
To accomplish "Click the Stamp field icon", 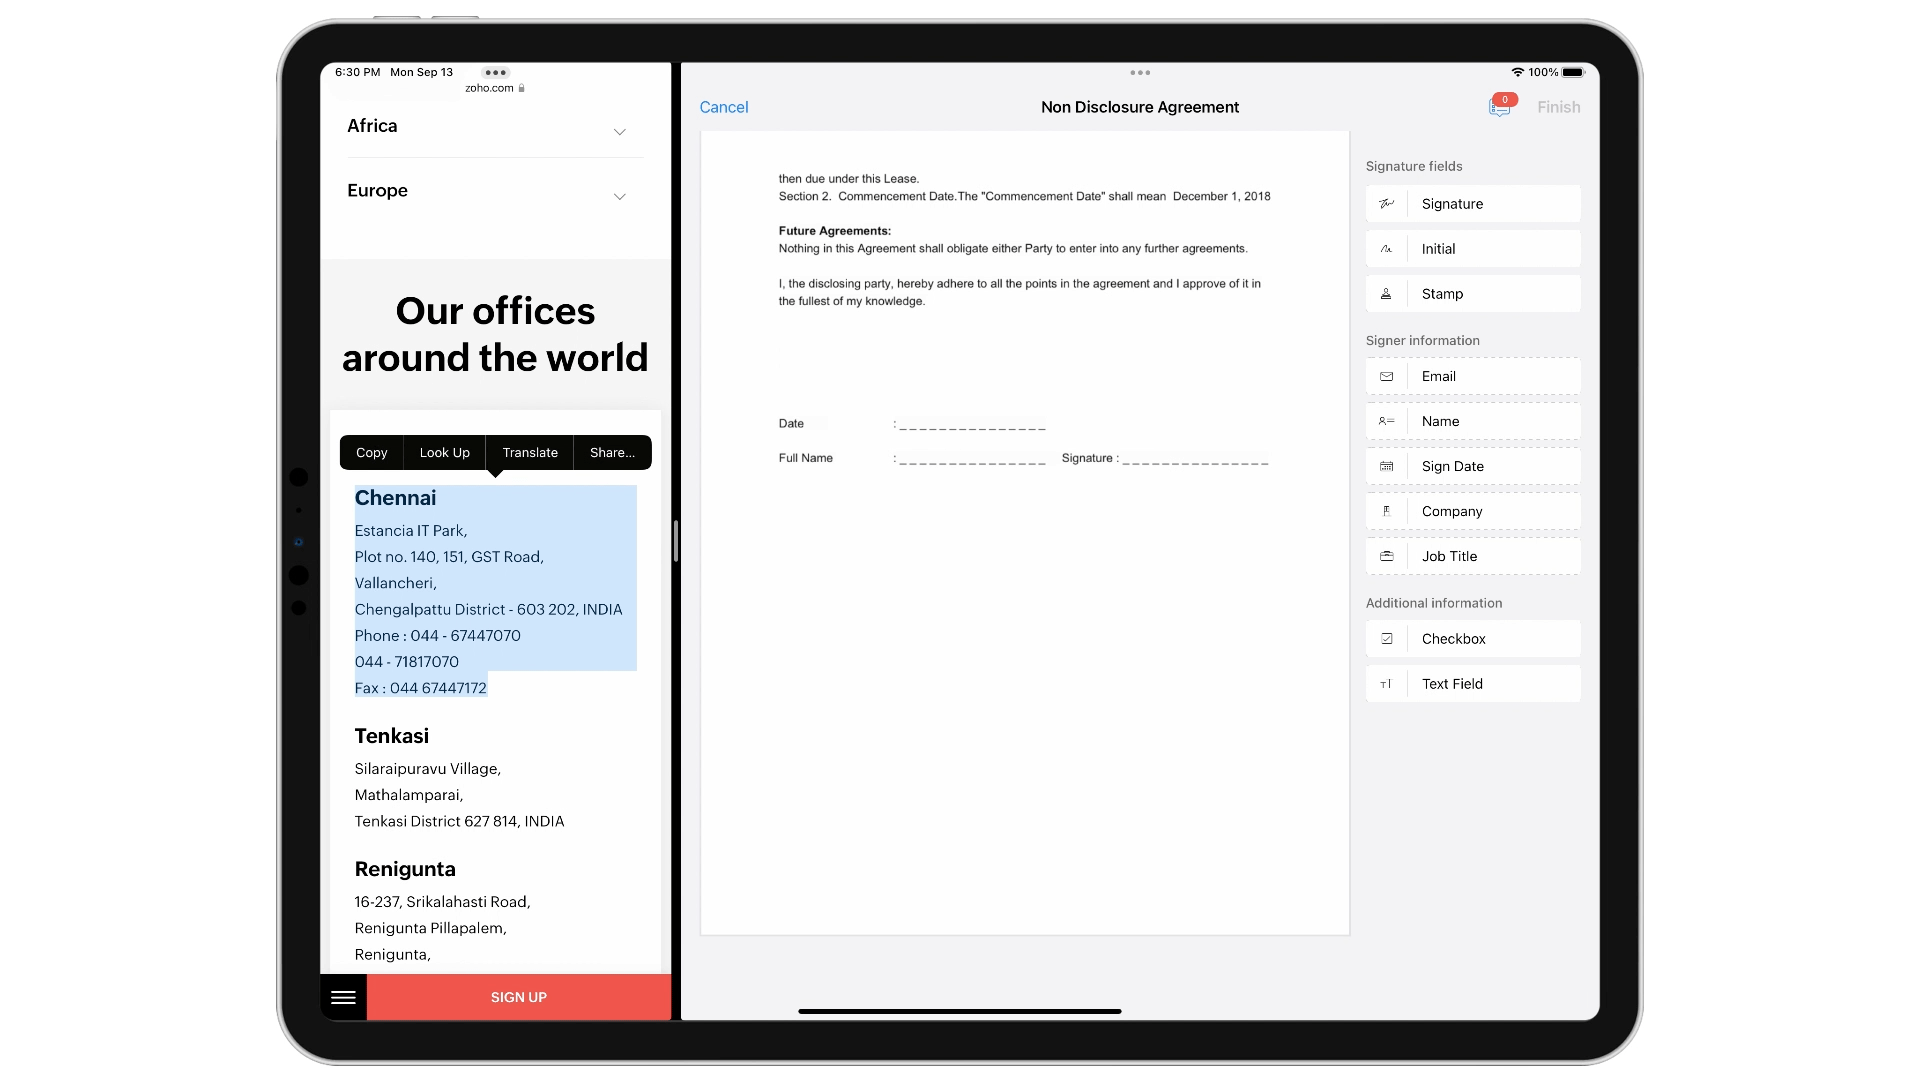I will (x=1386, y=293).
